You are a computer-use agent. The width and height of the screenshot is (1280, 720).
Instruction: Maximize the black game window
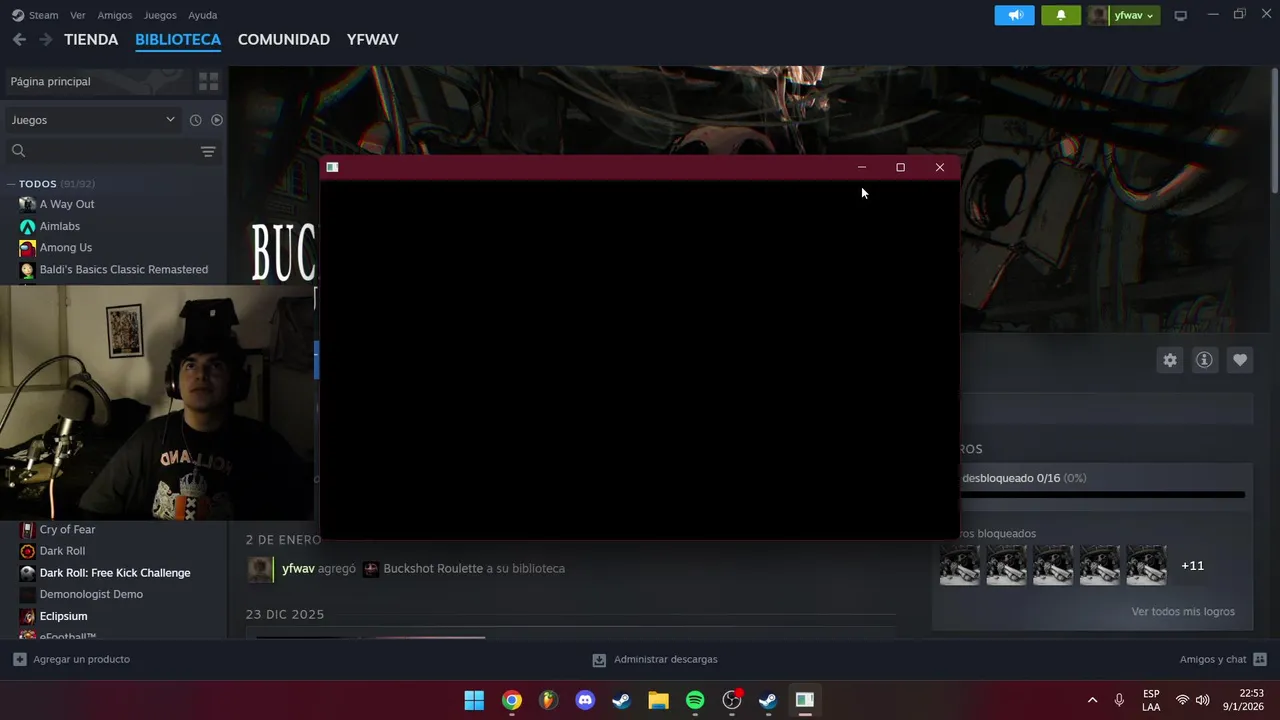(900, 167)
